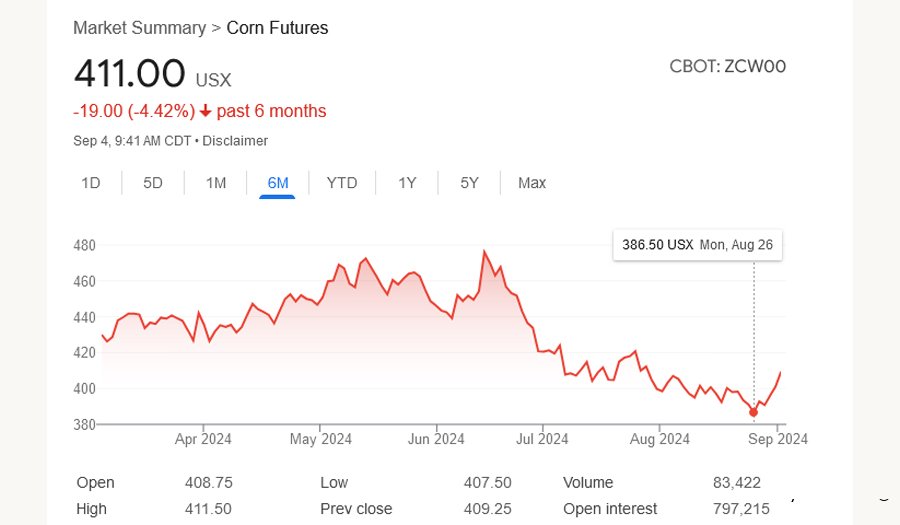Switch chart to YTD view
The image size is (900, 525).
tap(342, 183)
